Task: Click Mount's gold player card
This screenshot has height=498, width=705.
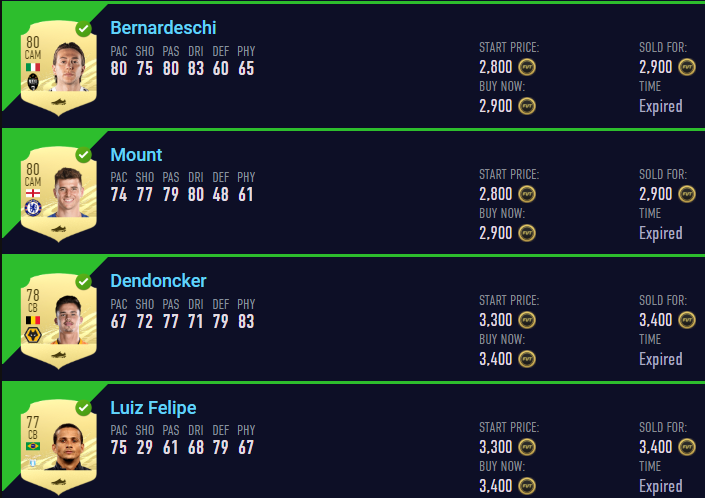Action: tap(58, 194)
